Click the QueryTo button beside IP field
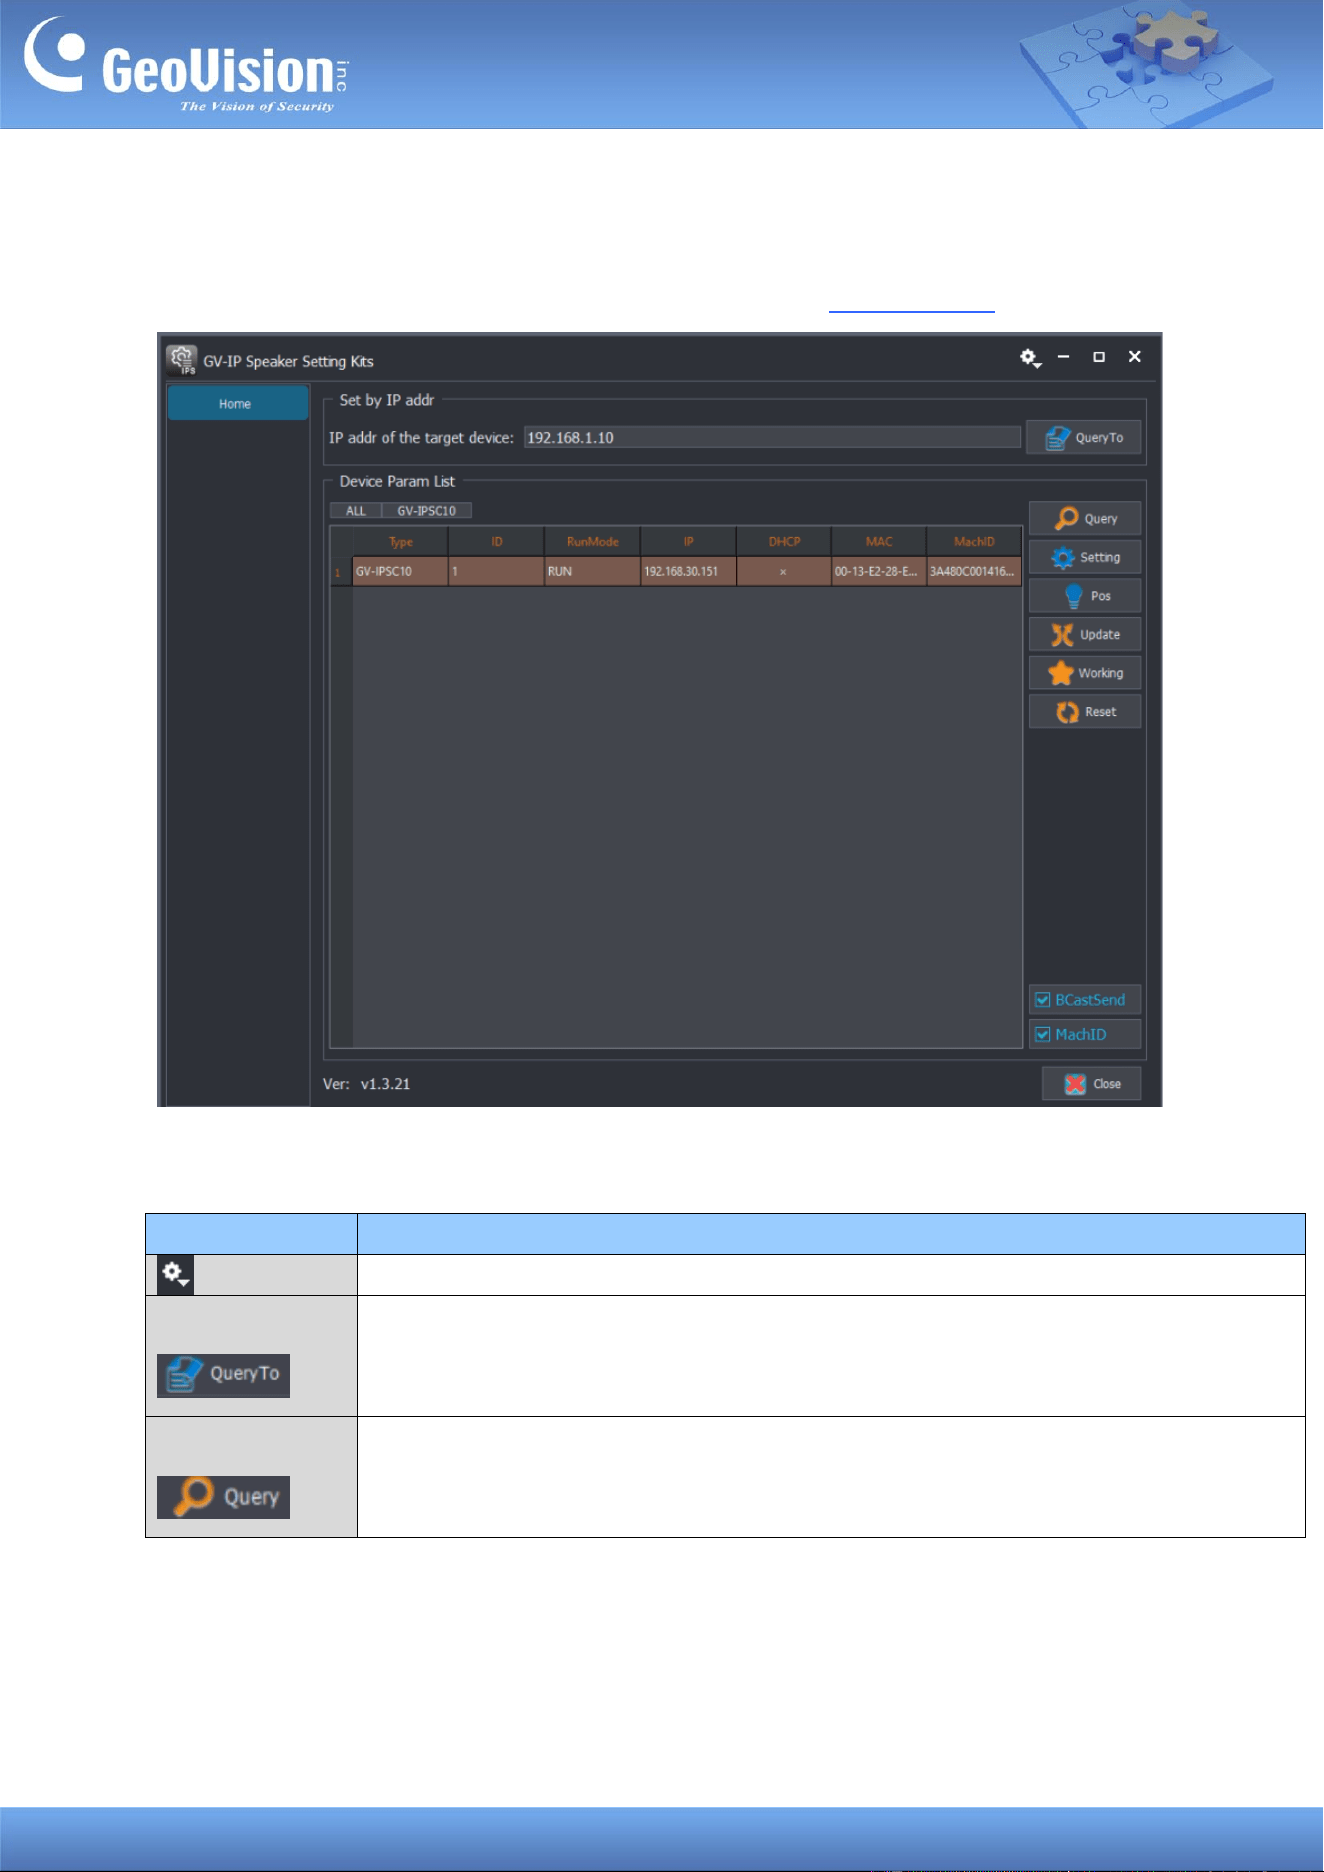The image size is (1324, 1872). pos(1084,438)
